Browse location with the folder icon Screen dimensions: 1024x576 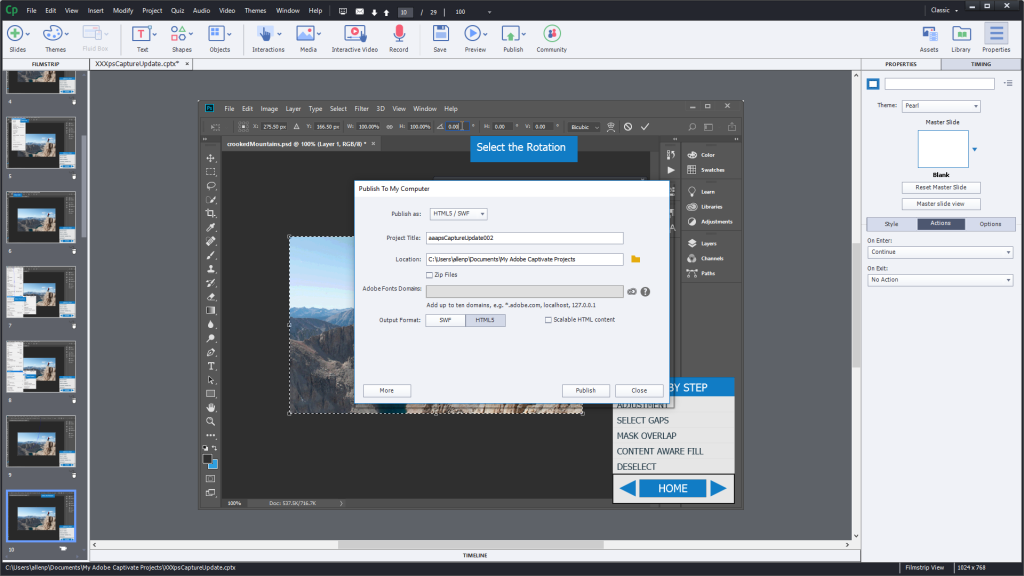click(635, 259)
